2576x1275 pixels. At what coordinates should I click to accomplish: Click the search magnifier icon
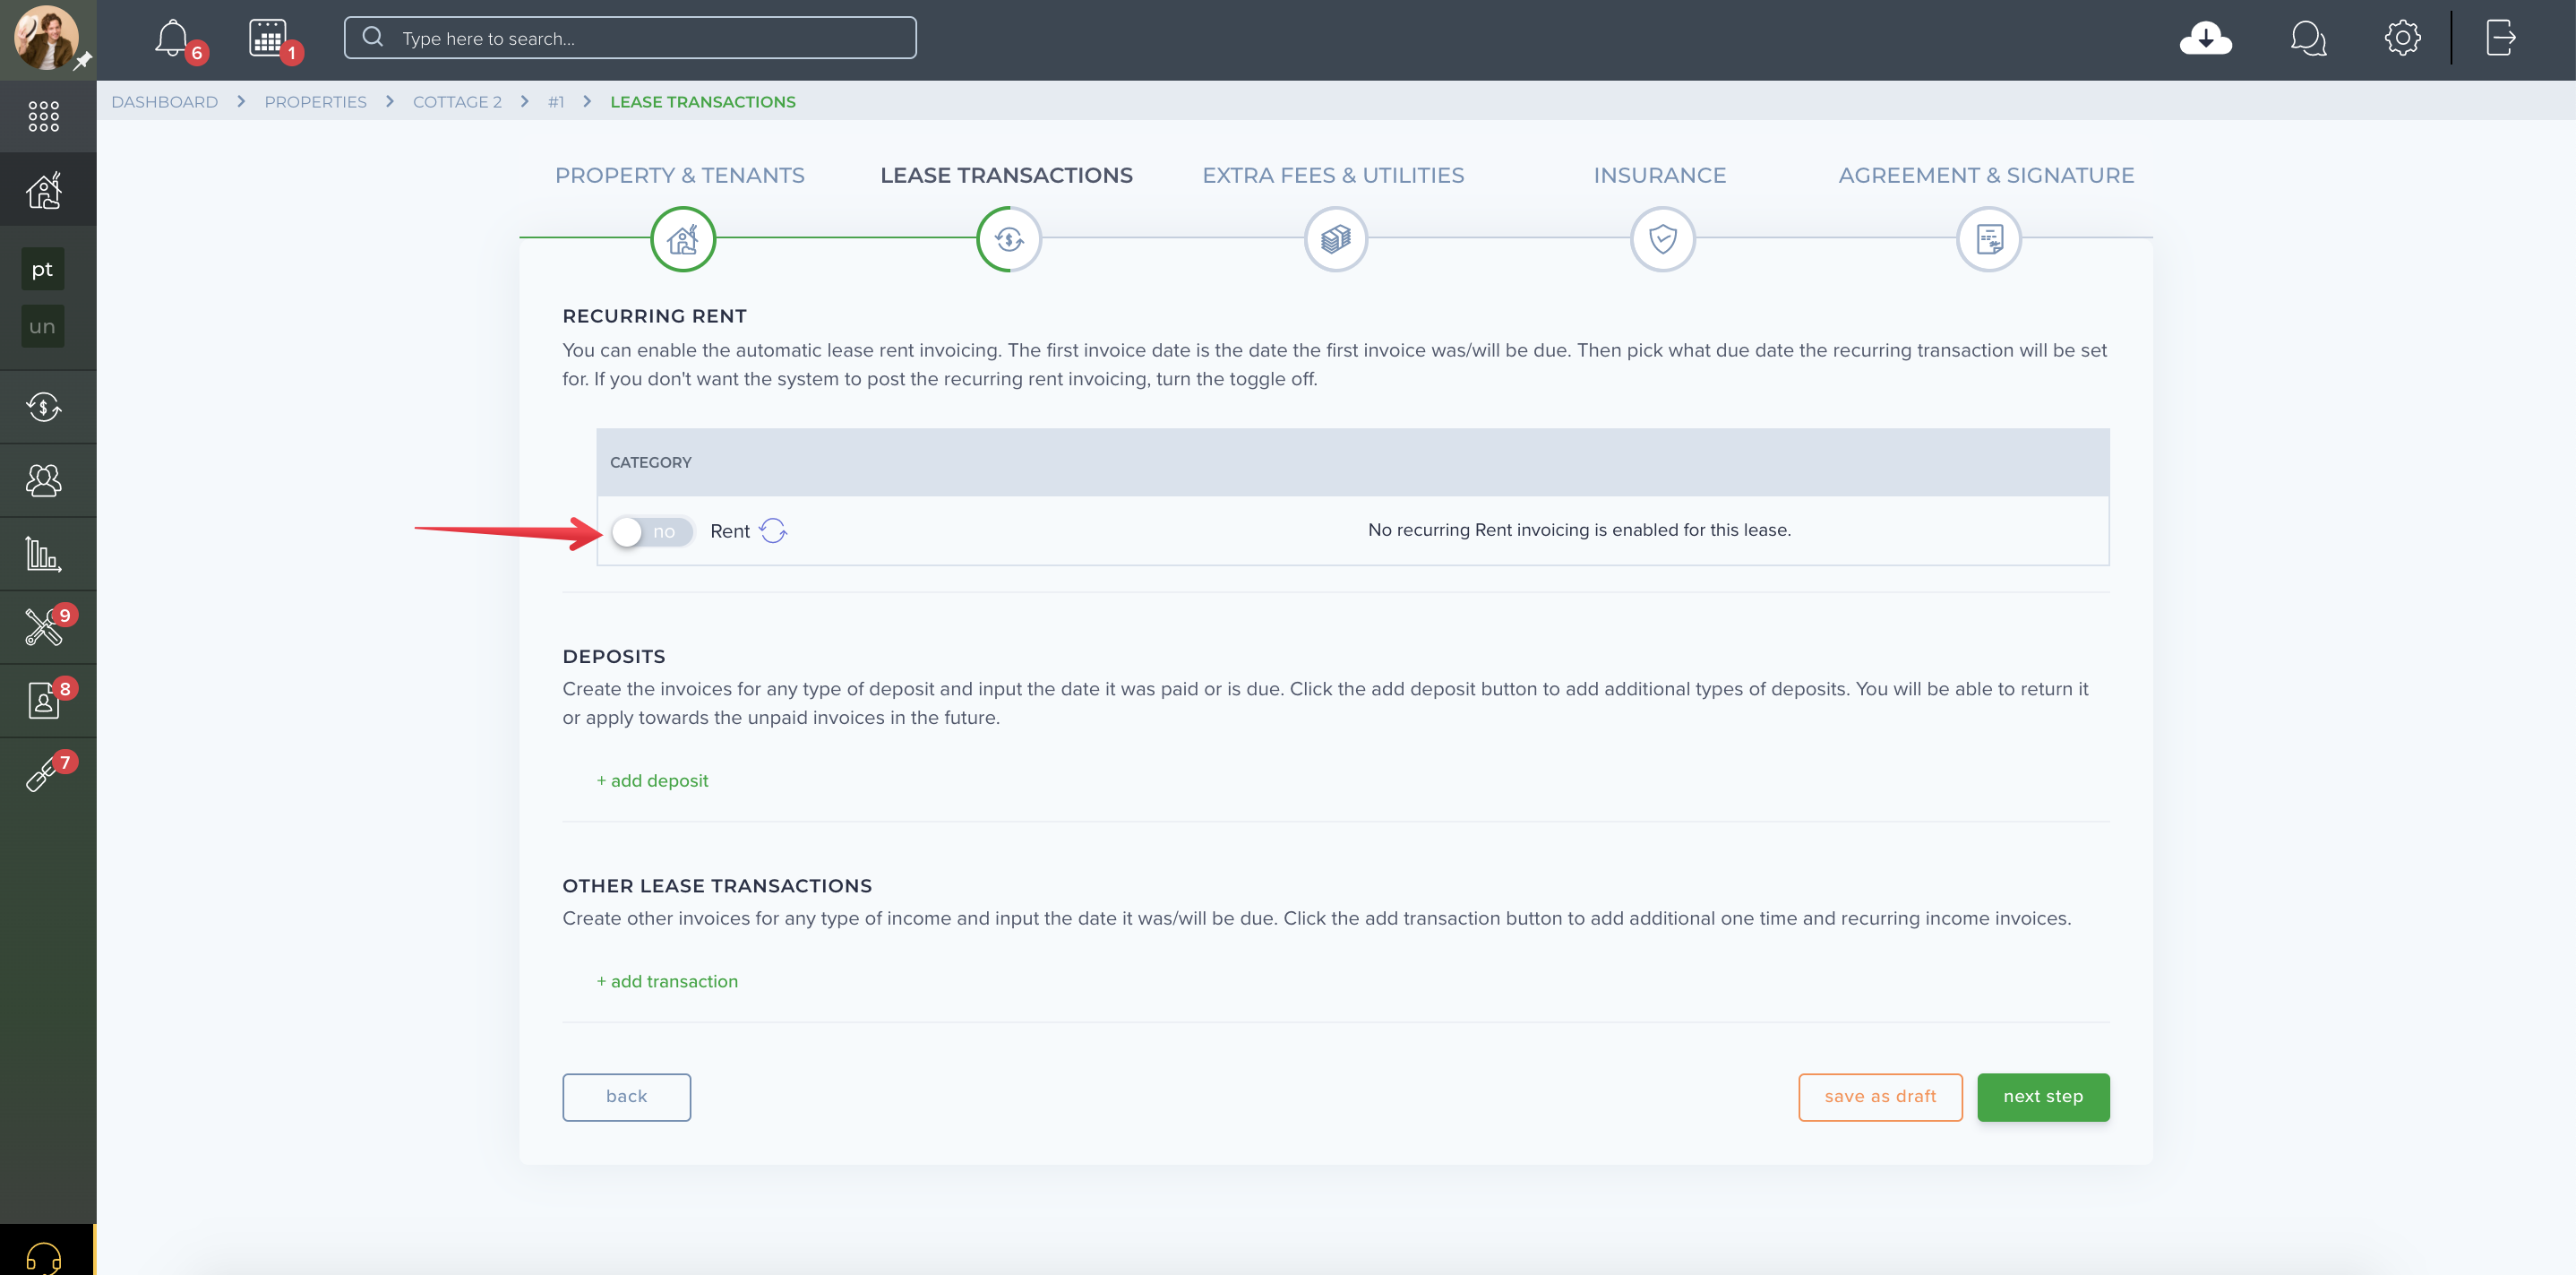tap(373, 37)
